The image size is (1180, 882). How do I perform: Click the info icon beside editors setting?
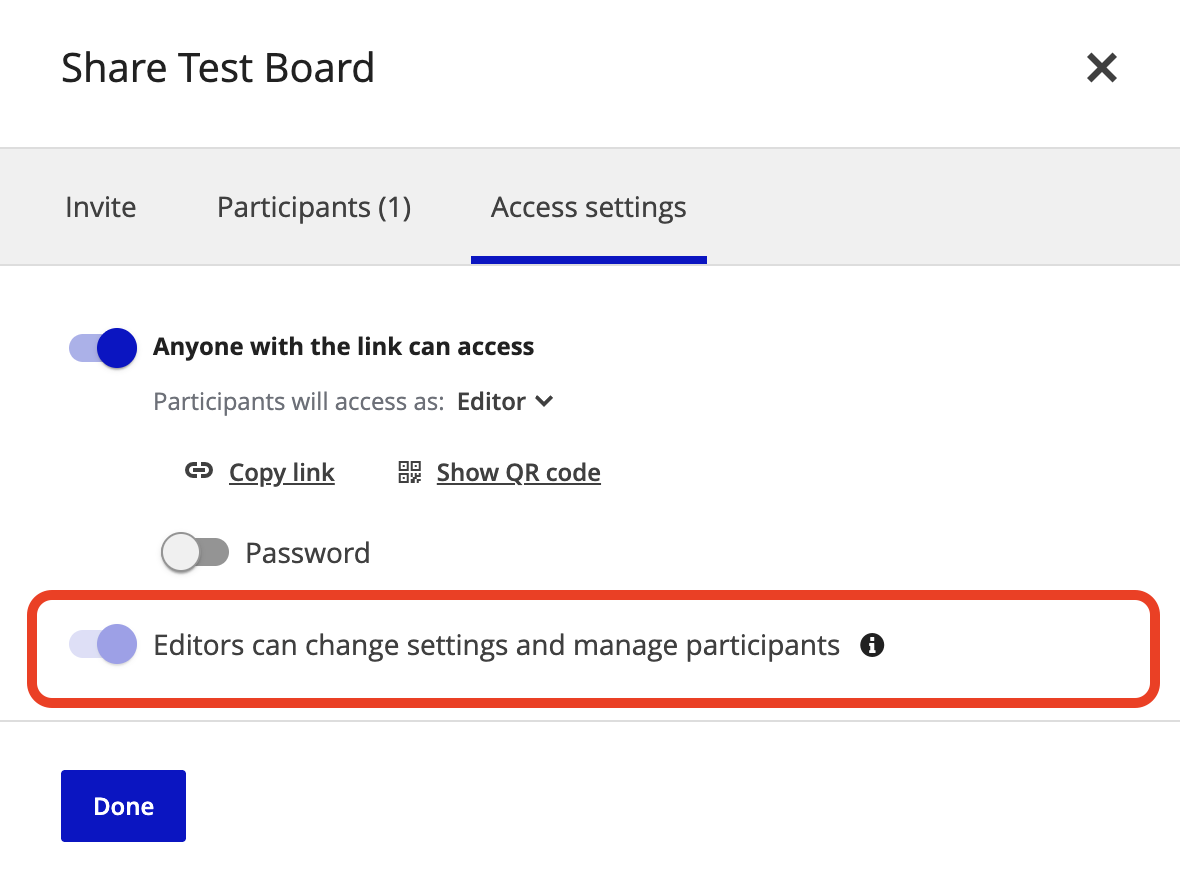tap(872, 646)
